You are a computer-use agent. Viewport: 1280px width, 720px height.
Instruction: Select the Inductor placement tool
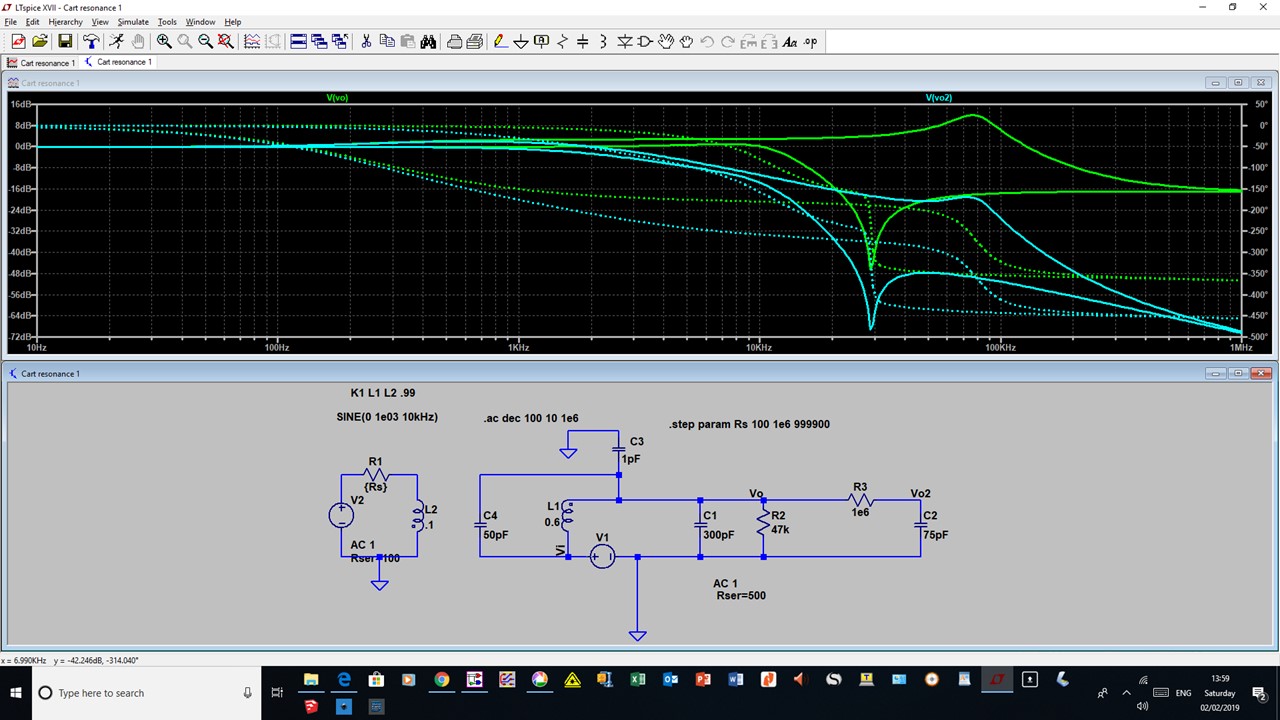click(603, 41)
